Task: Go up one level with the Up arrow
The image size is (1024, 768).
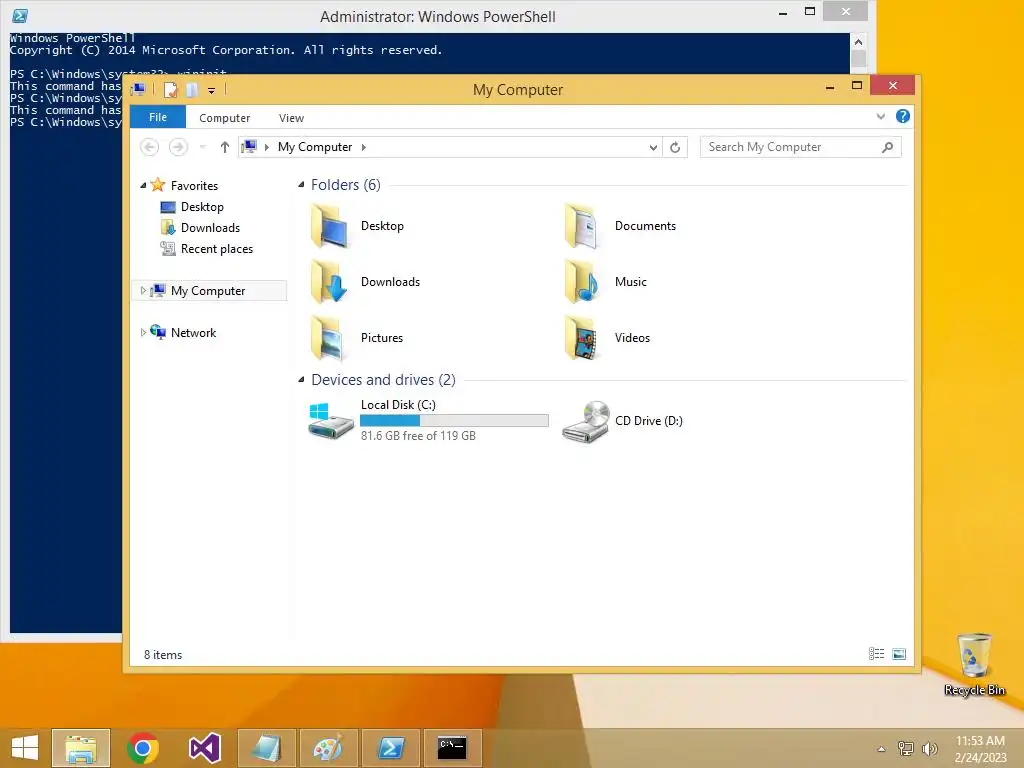Action: tap(225, 147)
